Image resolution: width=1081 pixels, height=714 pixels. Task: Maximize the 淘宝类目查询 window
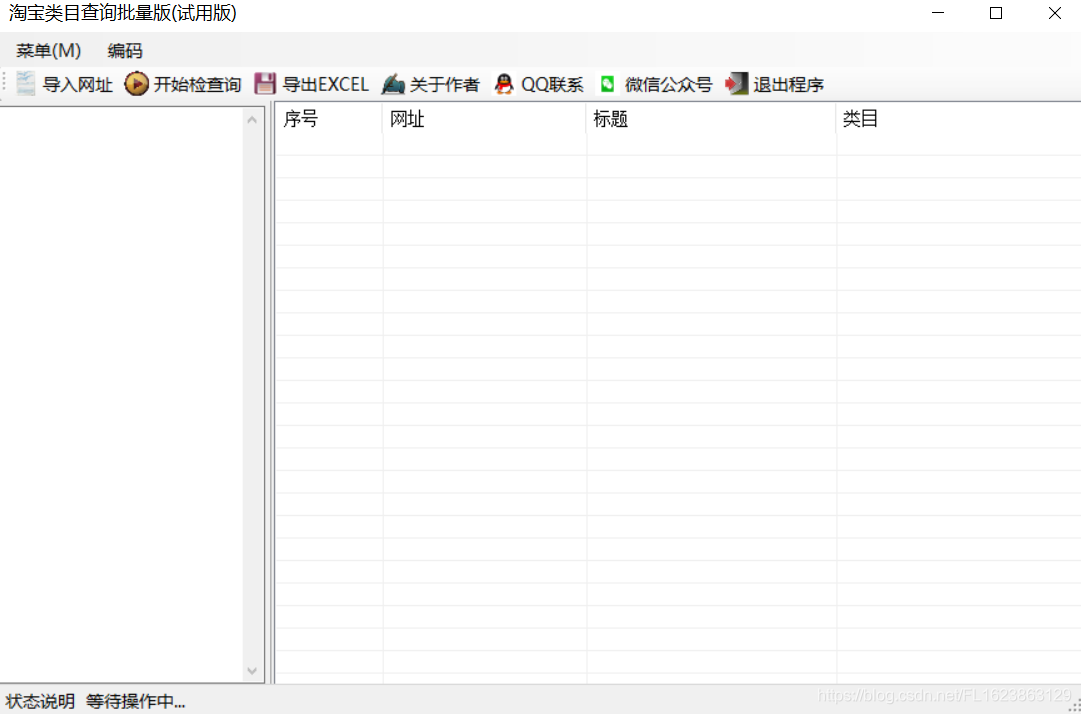[996, 13]
